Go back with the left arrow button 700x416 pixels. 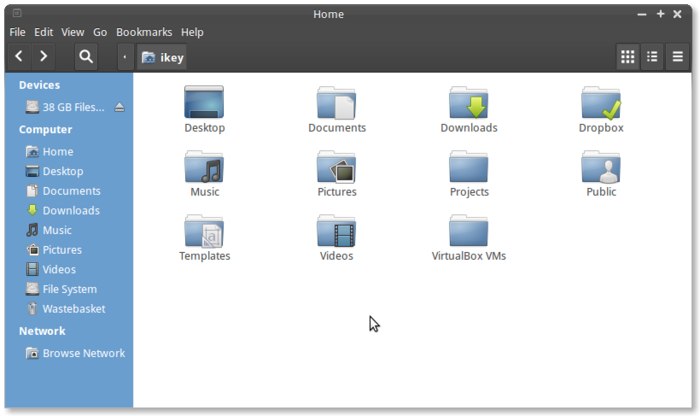tap(19, 57)
